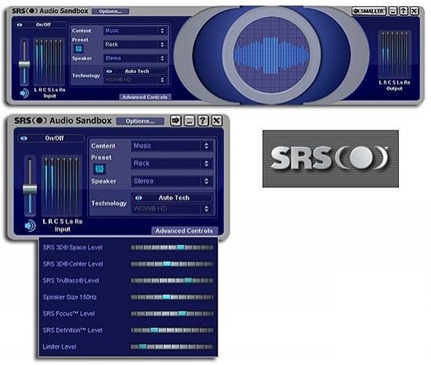The width and height of the screenshot is (431, 365).
Task: Toggle On/Off switch in the large window
Action: [40, 25]
